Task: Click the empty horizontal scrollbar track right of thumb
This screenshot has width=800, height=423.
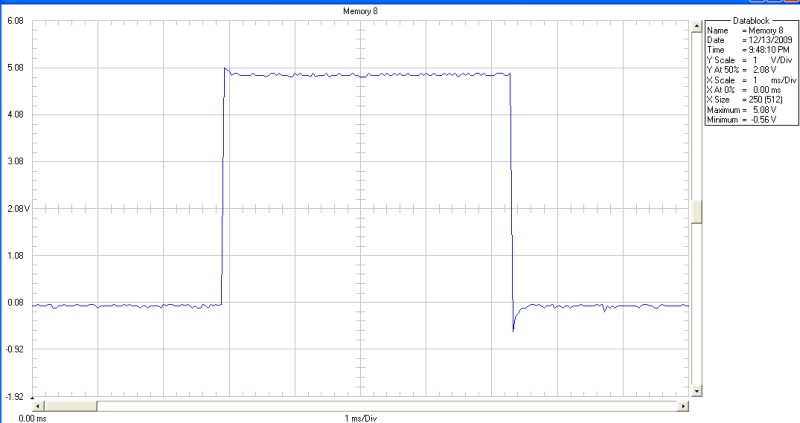Action: 380,406
